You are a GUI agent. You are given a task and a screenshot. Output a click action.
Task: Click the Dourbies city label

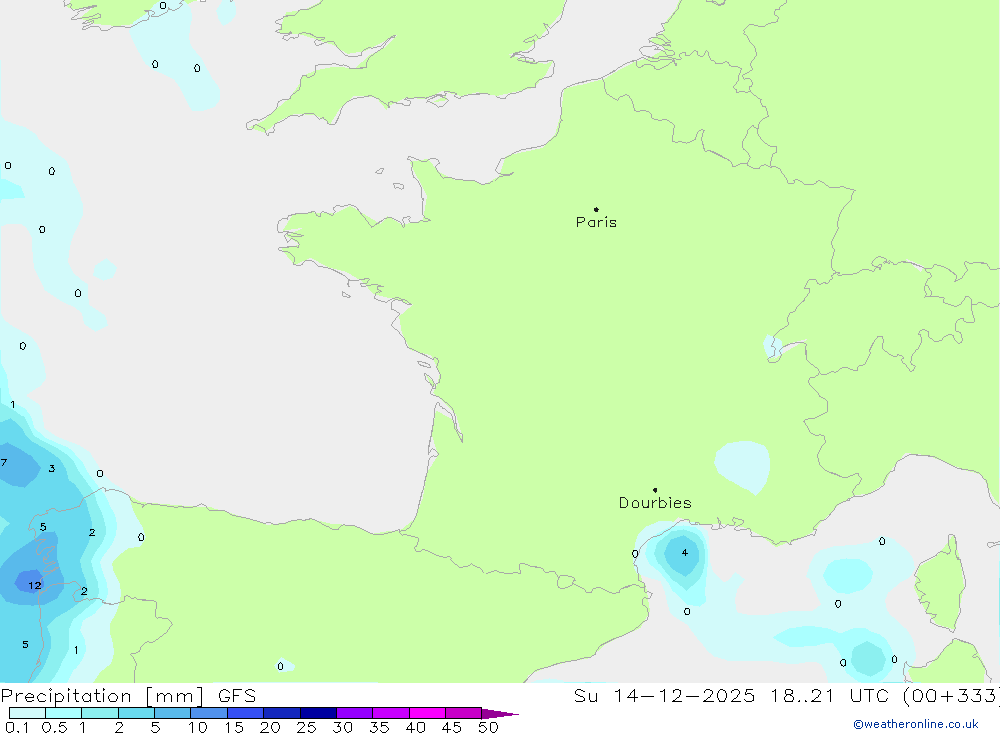coord(655,503)
